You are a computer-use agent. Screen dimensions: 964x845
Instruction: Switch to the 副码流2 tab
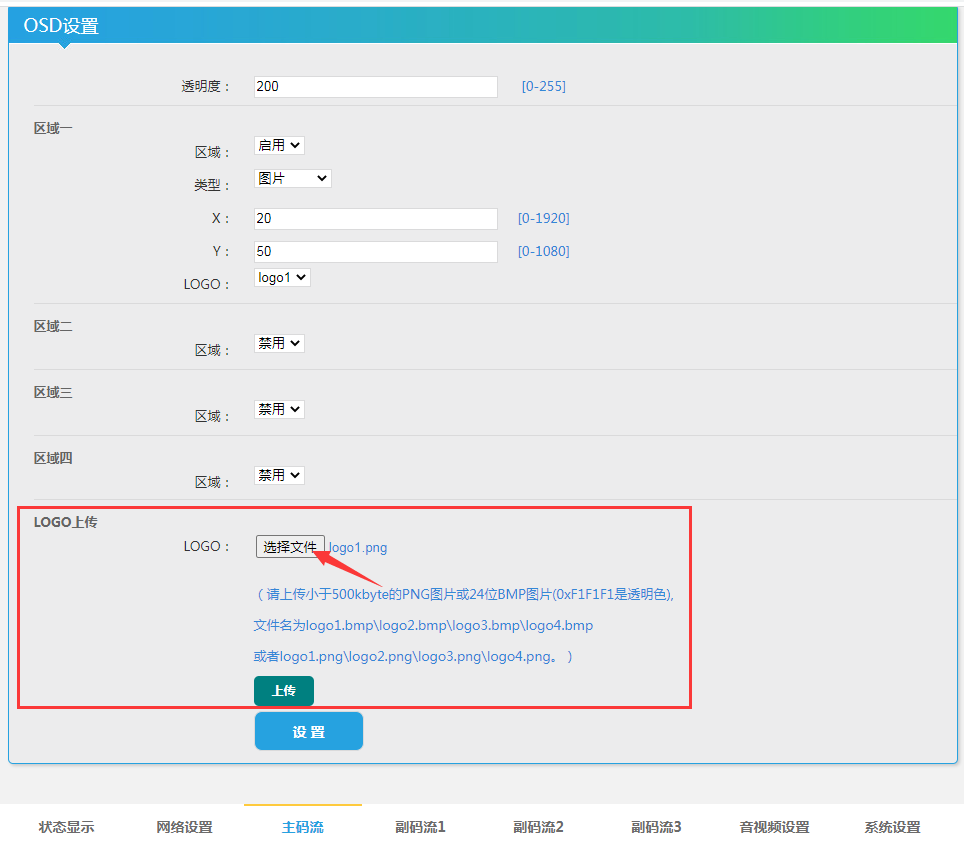[x=539, y=827]
